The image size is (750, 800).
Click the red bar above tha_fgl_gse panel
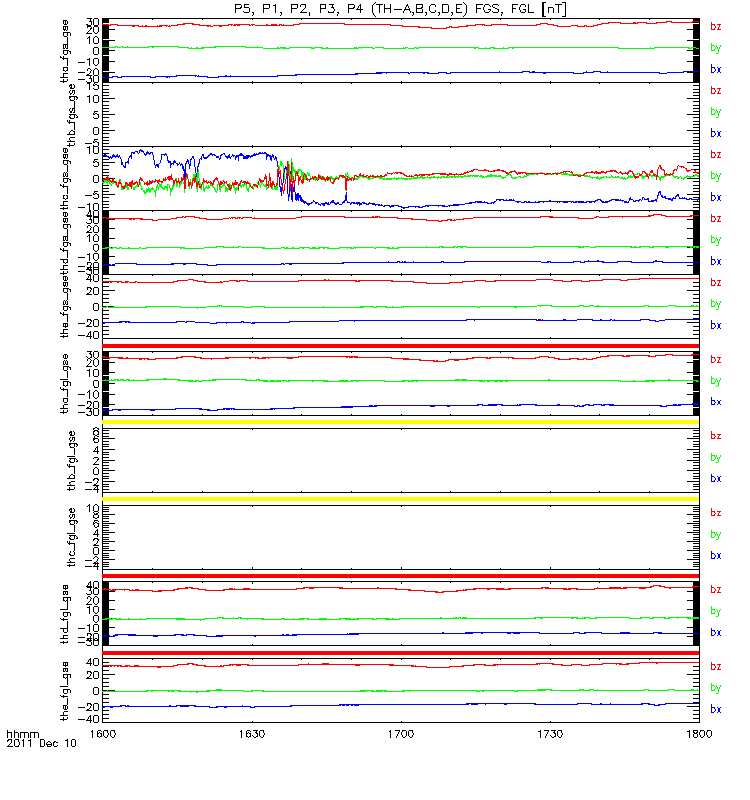coord(401,346)
